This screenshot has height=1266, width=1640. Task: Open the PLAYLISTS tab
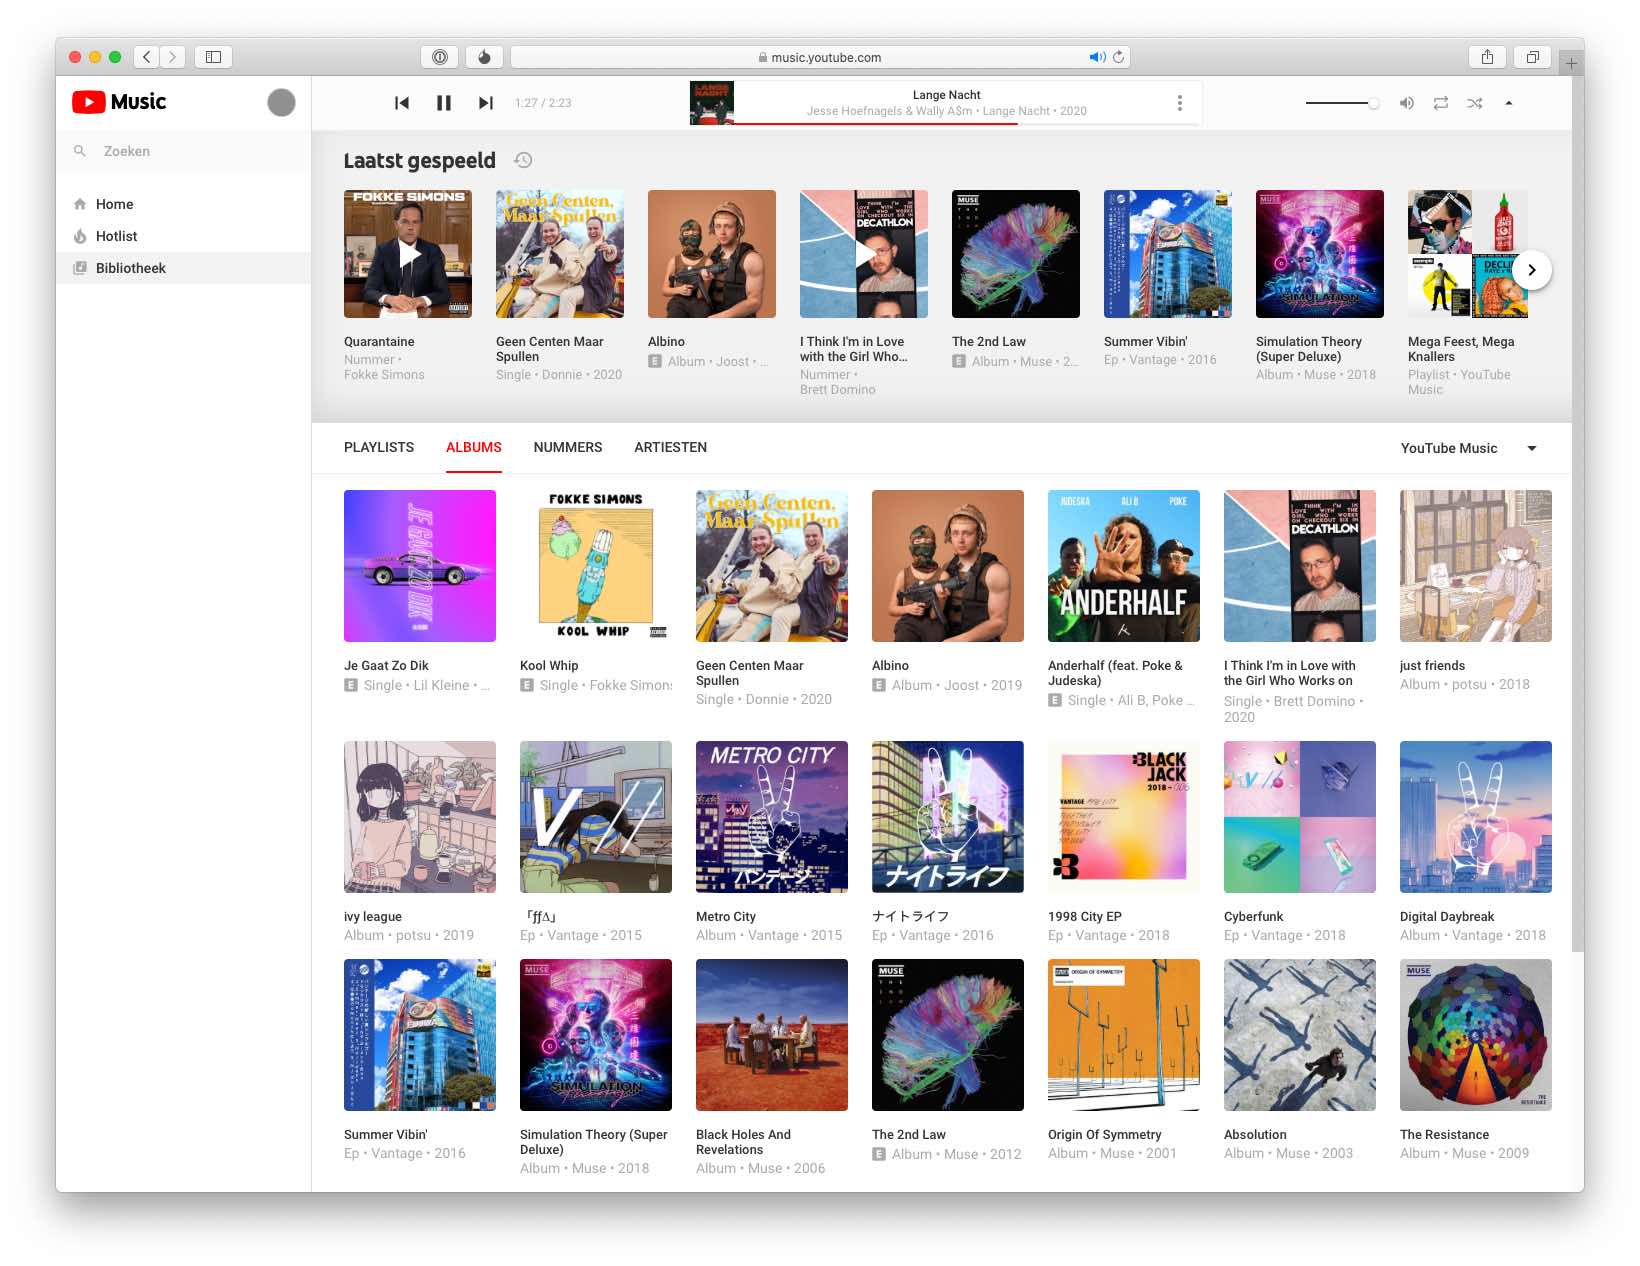[x=378, y=447]
